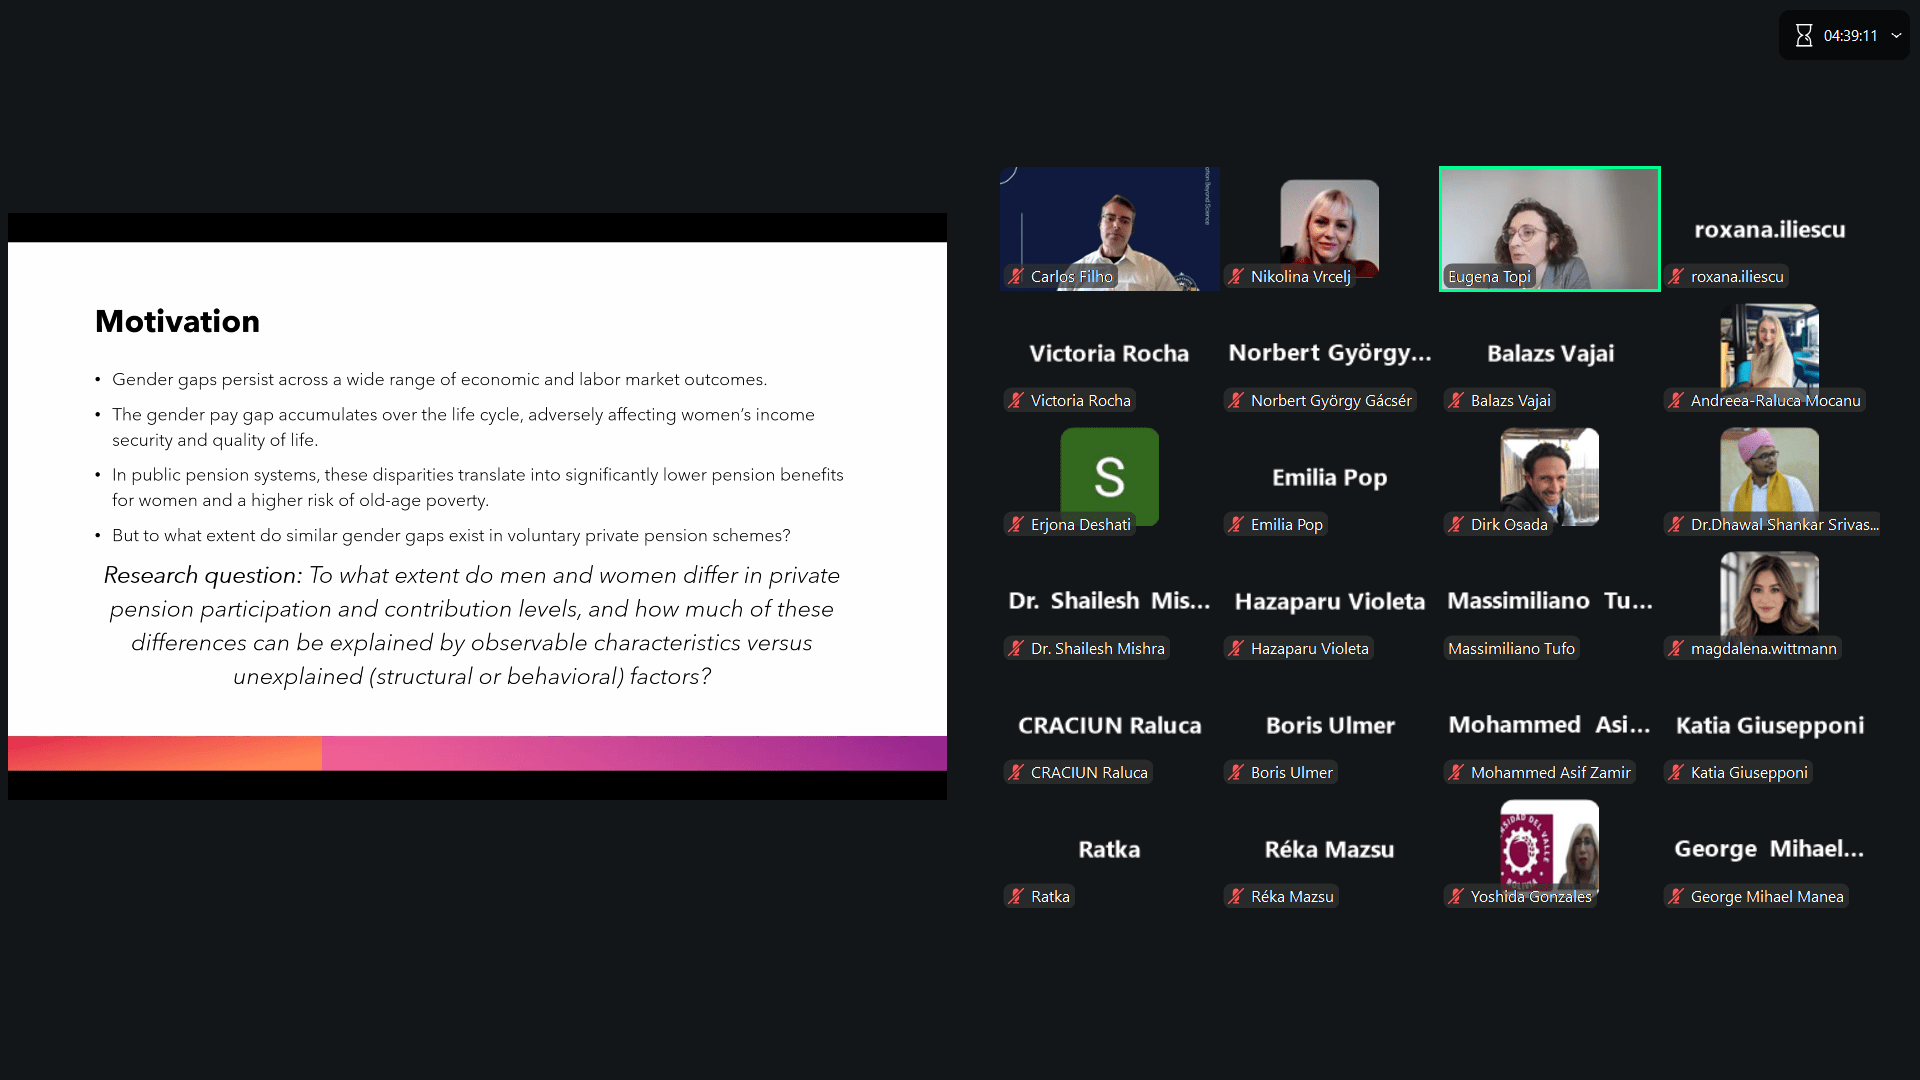The width and height of the screenshot is (1920, 1080).
Task: Click magdalena.wittmann's profile photo
Action: [x=1769, y=594]
